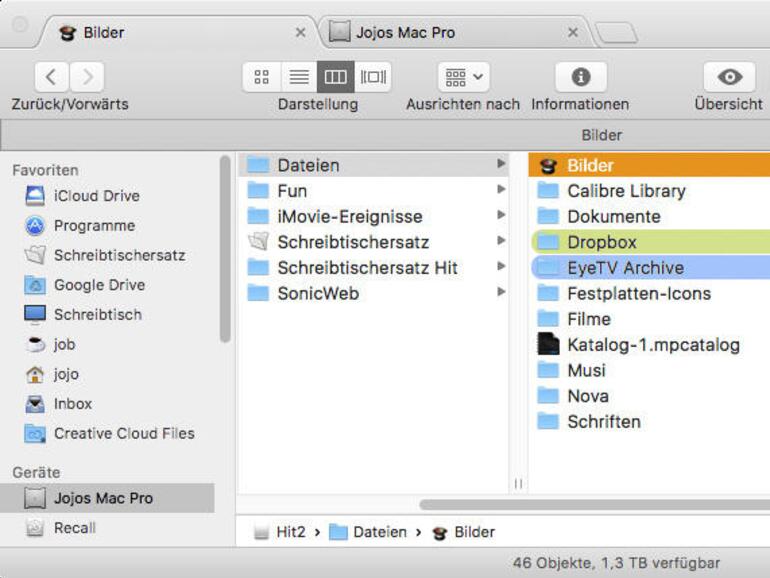Close the Bilder tab
The width and height of the screenshot is (770, 578).
pyautogui.click(x=301, y=33)
